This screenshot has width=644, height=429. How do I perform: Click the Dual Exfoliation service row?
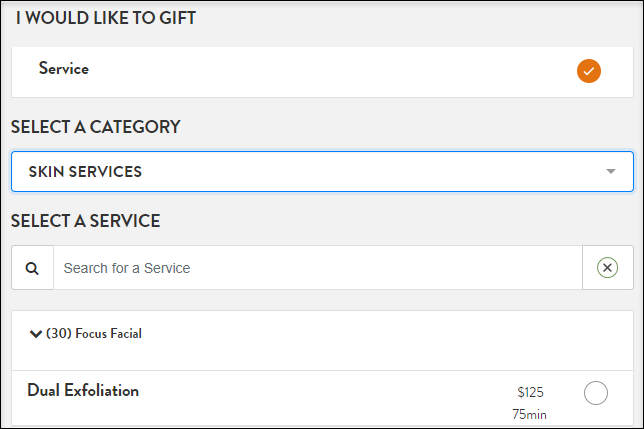tap(322, 398)
